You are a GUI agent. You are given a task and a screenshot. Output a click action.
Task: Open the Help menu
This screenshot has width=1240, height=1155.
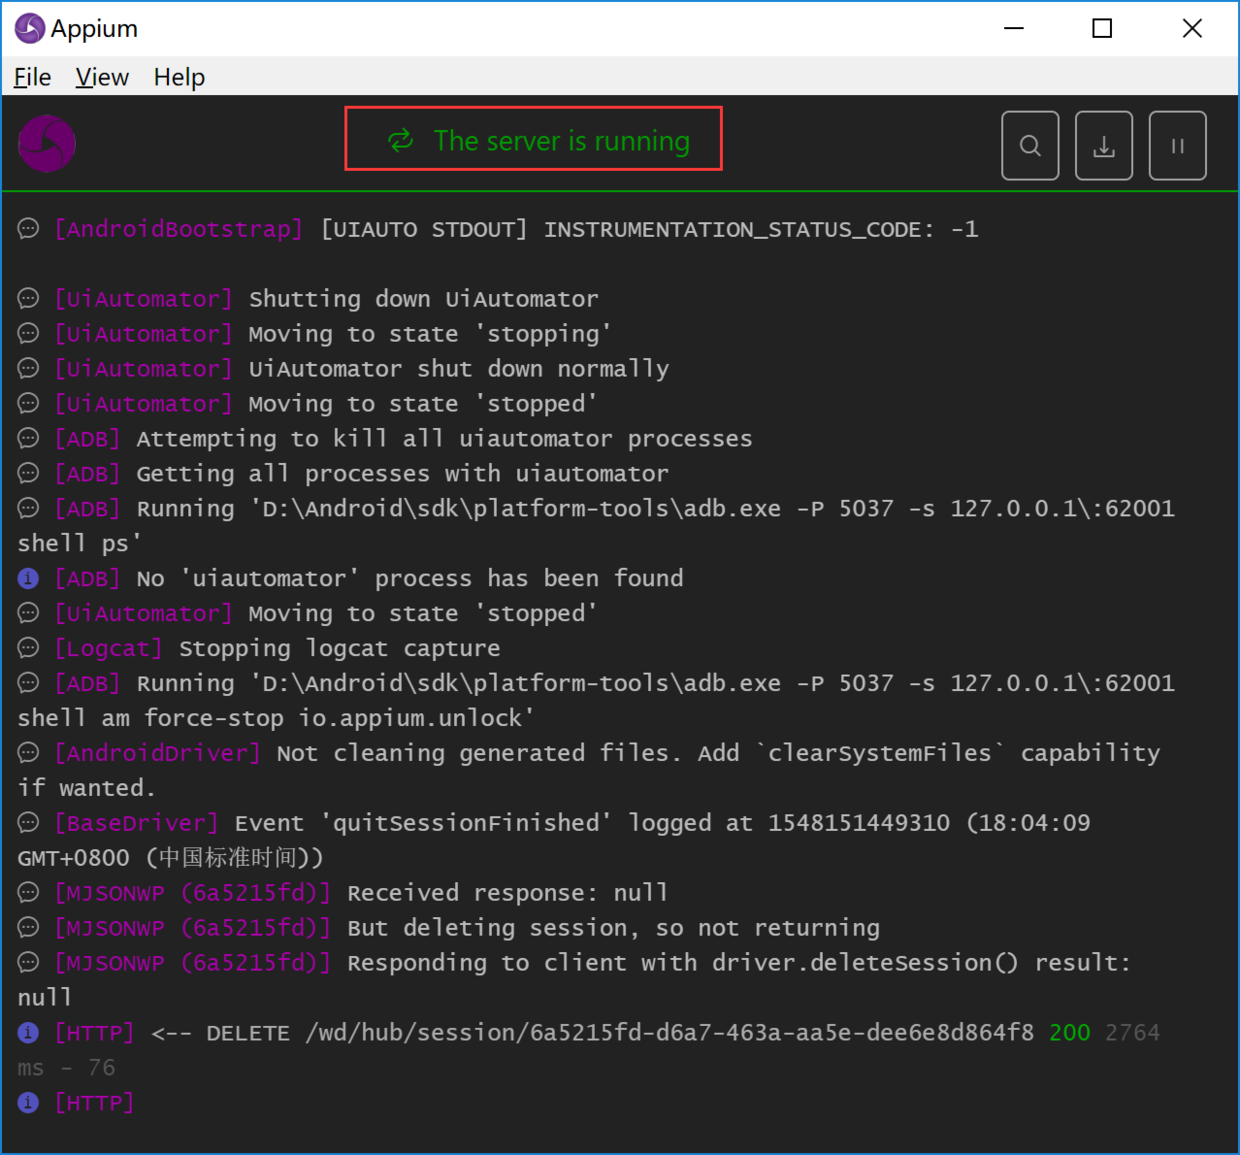(x=179, y=77)
